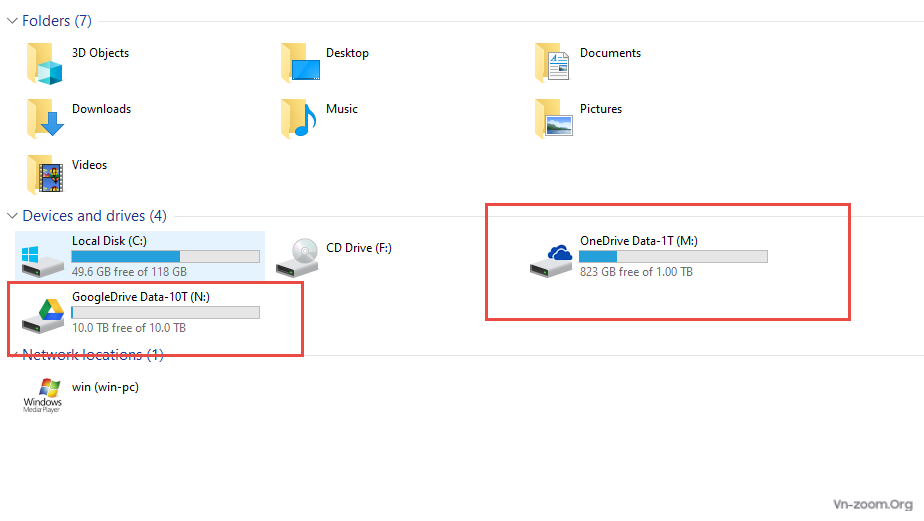Viewport: 924px width, 521px height.
Task: Open the Desktop folder icon
Action: pyautogui.click(x=300, y=63)
